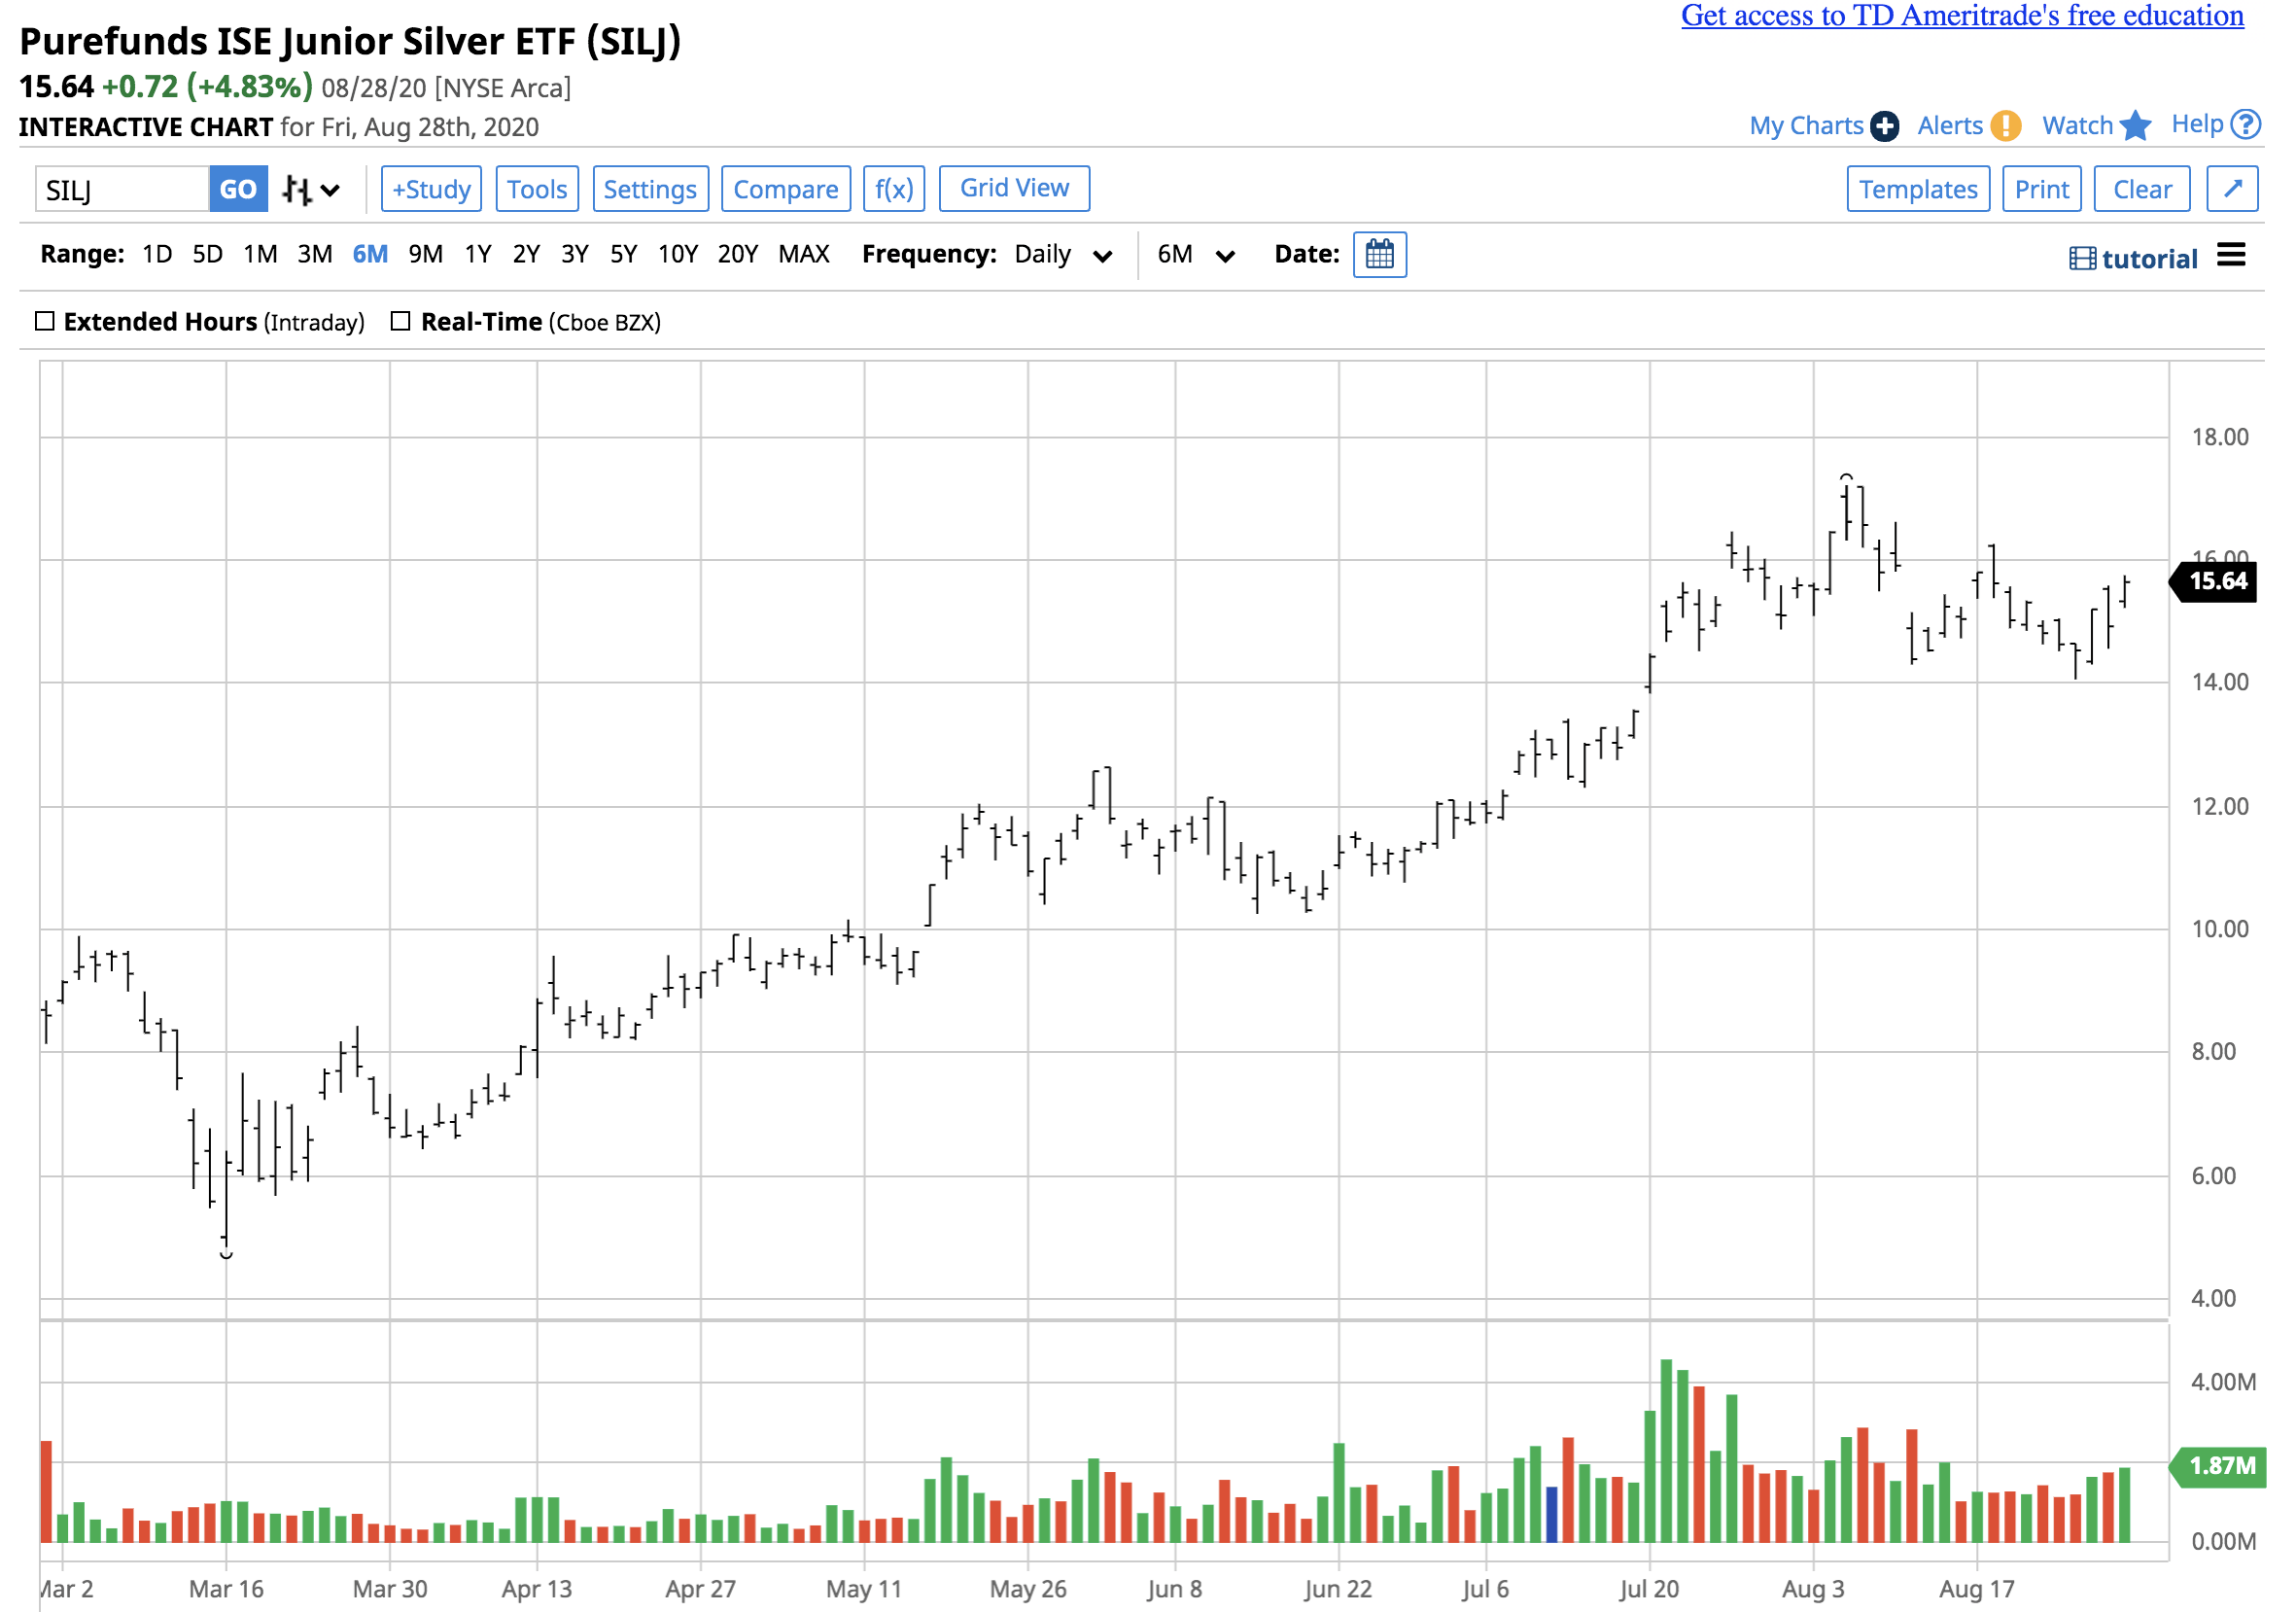Select the 1M range

coord(260,254)
